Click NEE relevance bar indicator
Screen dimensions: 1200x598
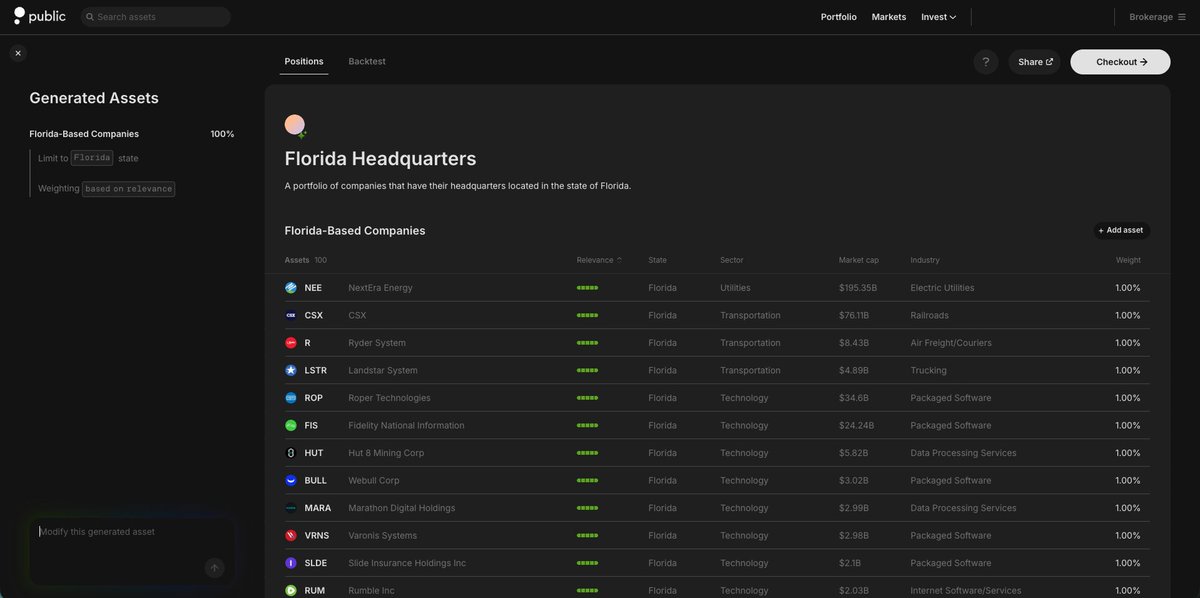[x=588, y=288]
